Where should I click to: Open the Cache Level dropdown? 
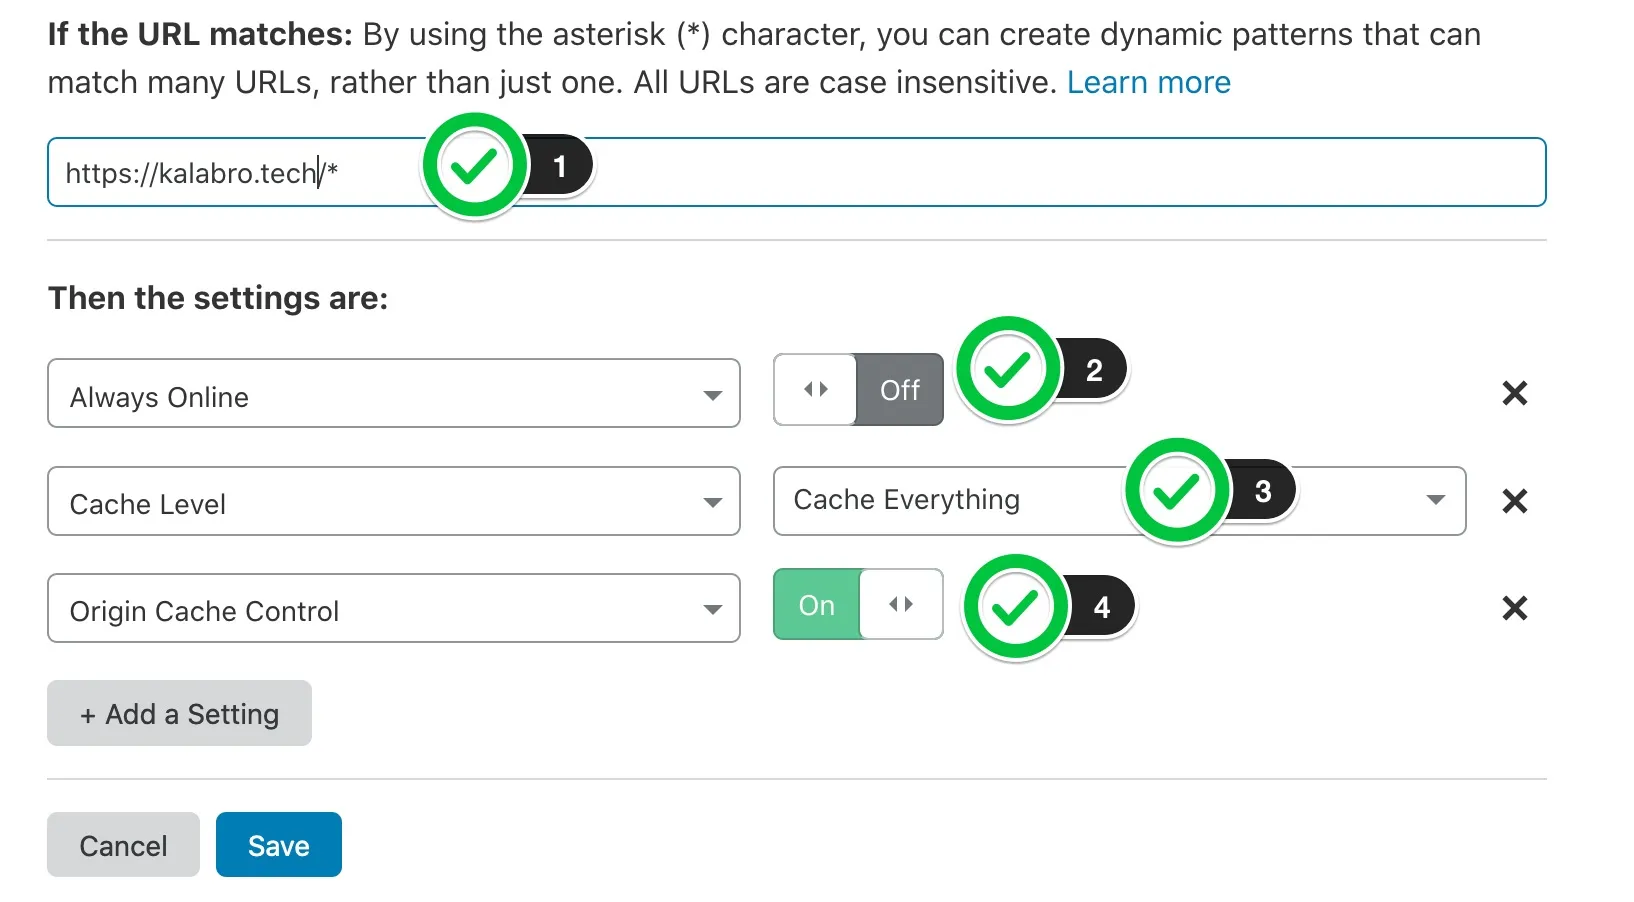tap(394, 501)
